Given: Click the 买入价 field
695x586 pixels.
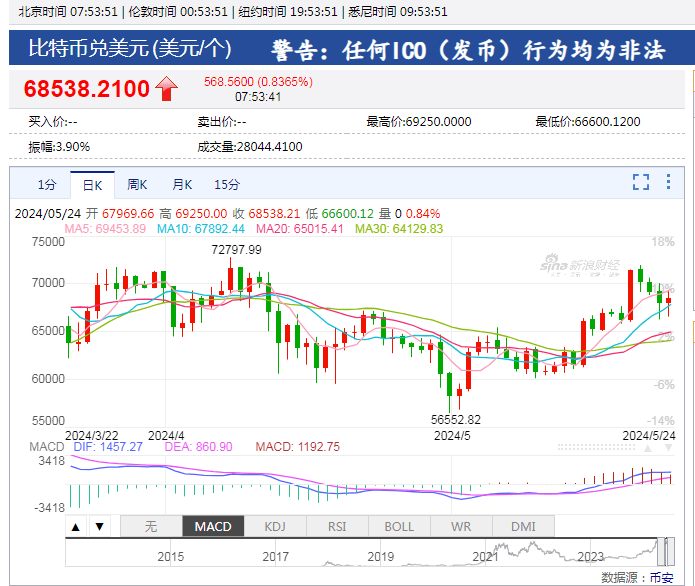Looking at the screenshot, I should [x=53, y=121].
